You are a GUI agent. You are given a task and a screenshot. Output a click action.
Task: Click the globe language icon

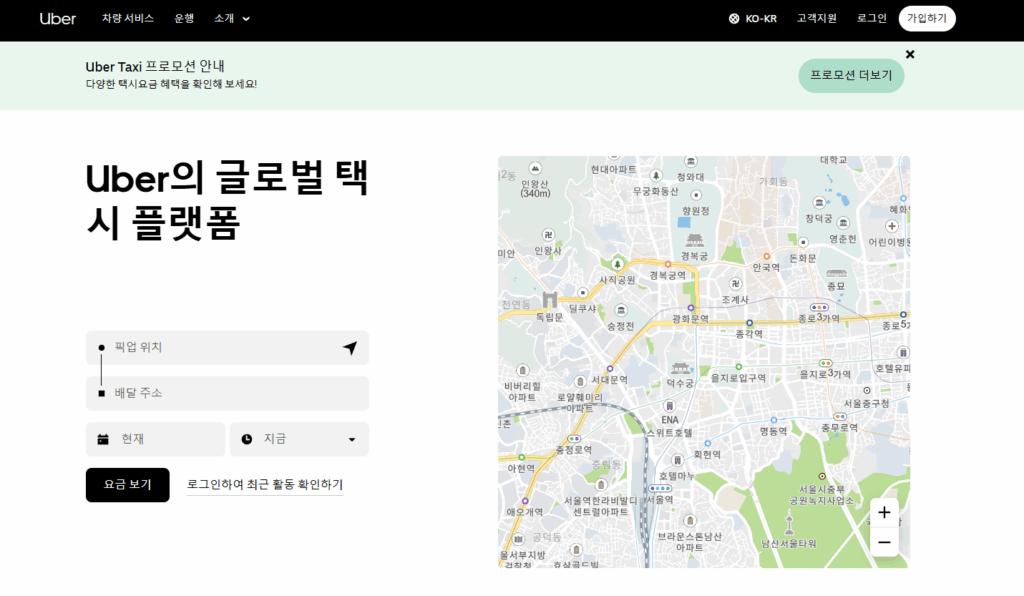[x=734, y=19]
